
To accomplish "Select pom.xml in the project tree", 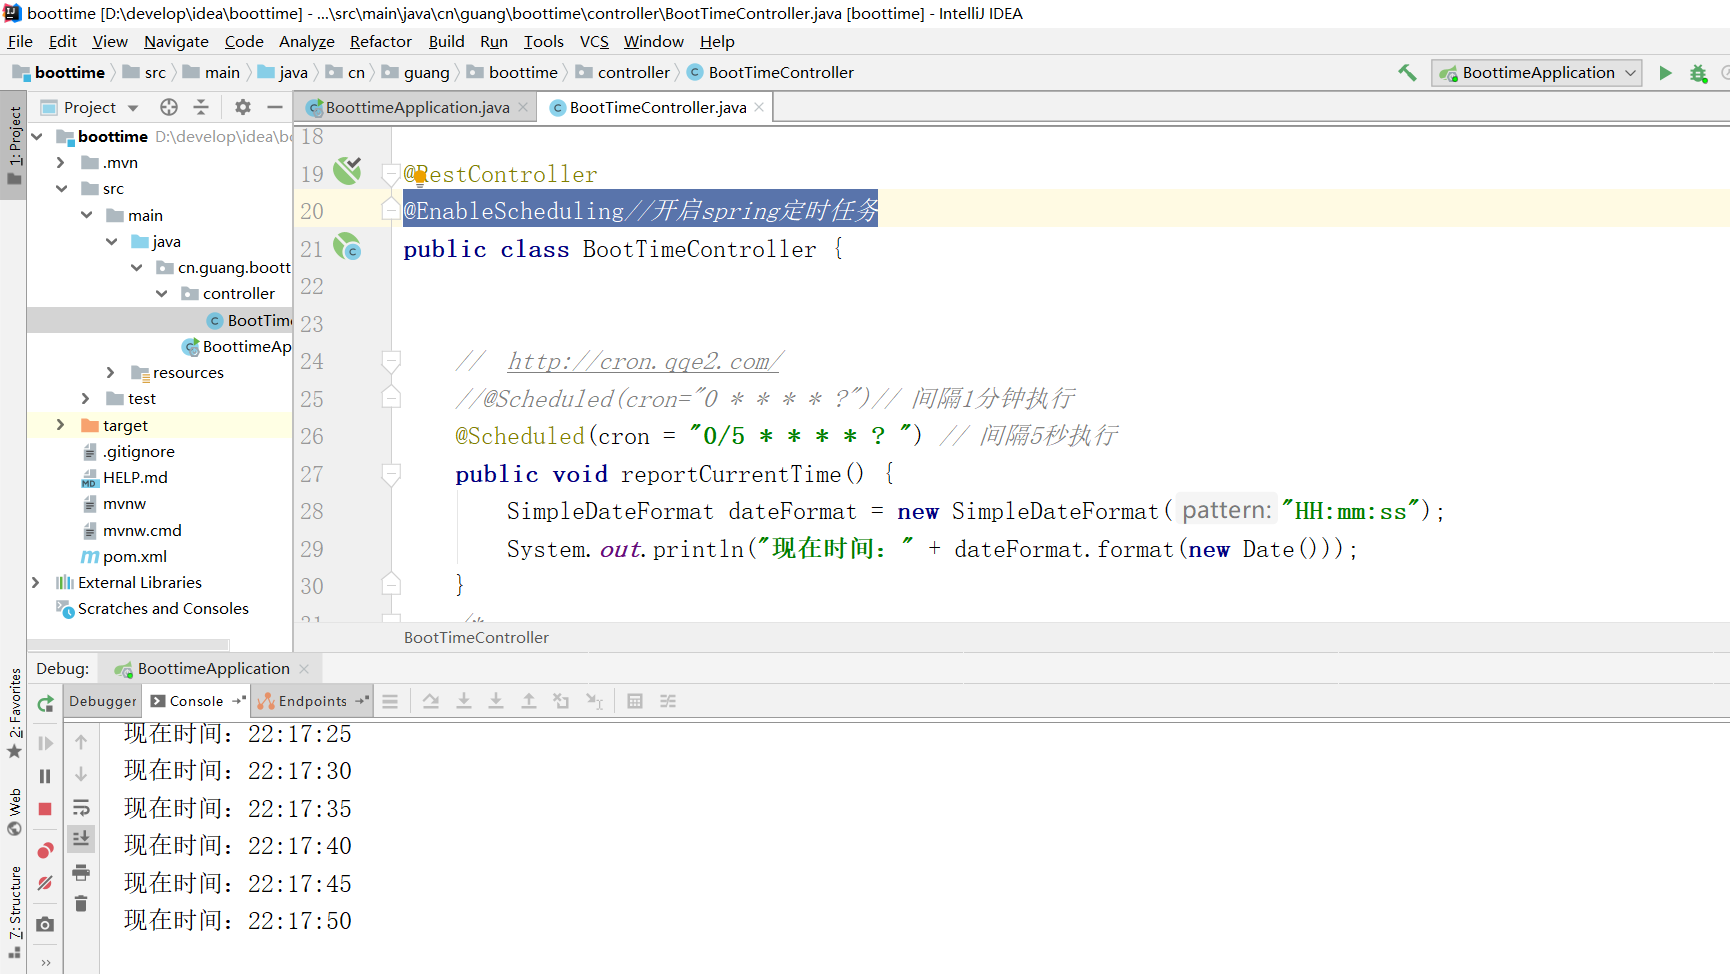I will 134,556.
